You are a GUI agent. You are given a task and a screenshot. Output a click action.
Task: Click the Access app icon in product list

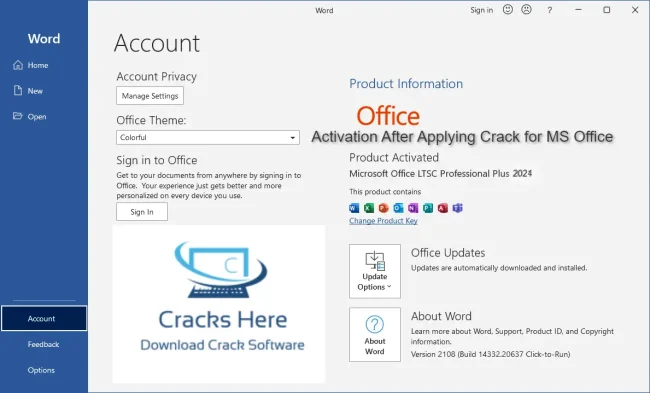(443, 208)
